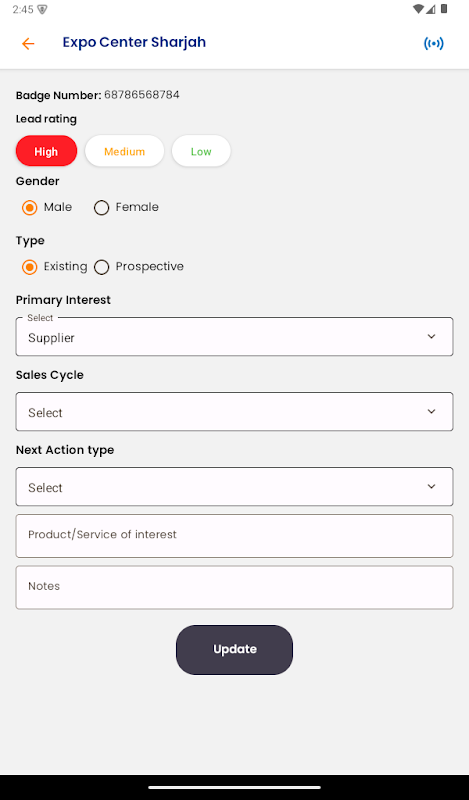
Task: Open the Sales Cycle dropdown
Action: pyautogui.click(x=234, y=412)
